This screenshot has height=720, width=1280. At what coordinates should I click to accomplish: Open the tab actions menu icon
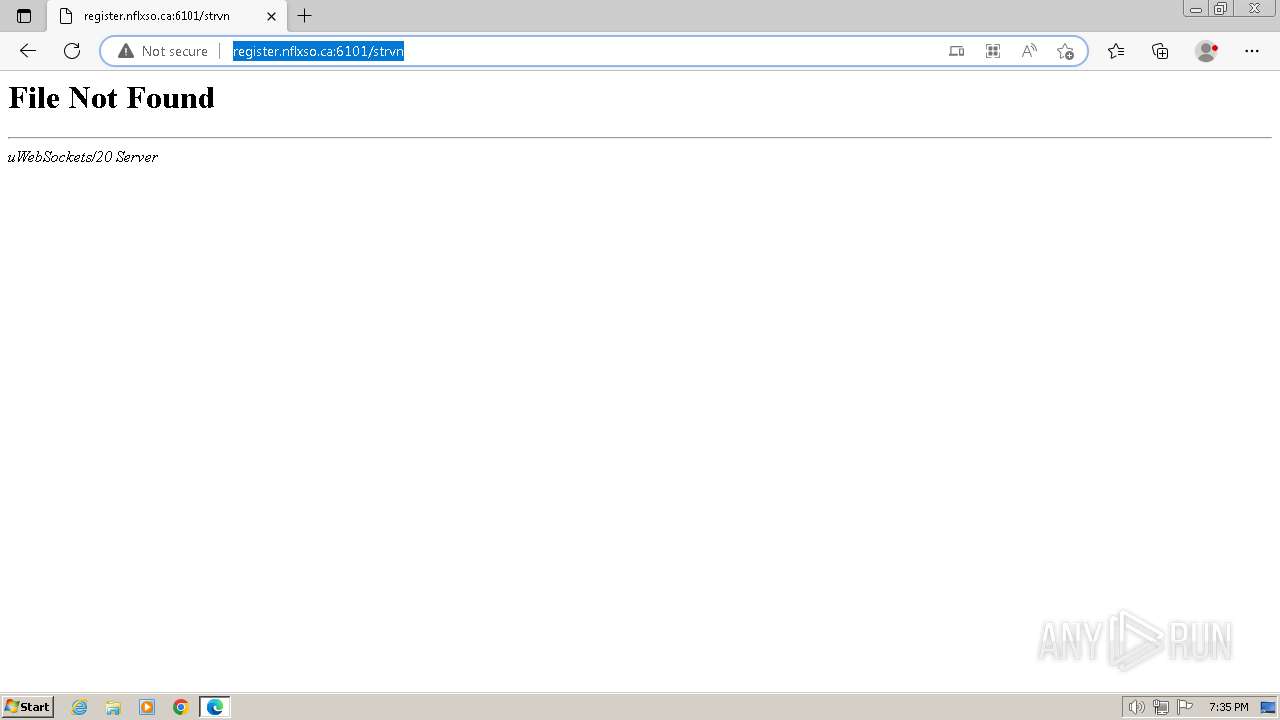(24, 16)
